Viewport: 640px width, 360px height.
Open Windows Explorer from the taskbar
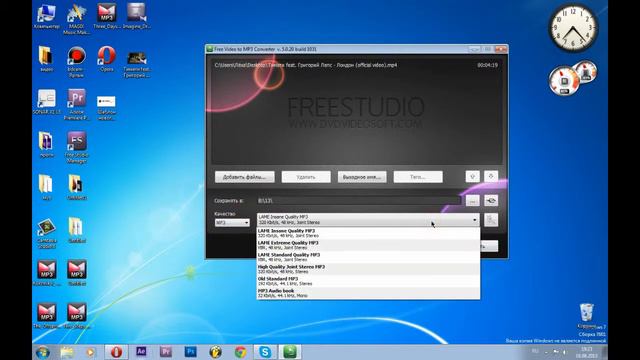[x=67, y=352]
